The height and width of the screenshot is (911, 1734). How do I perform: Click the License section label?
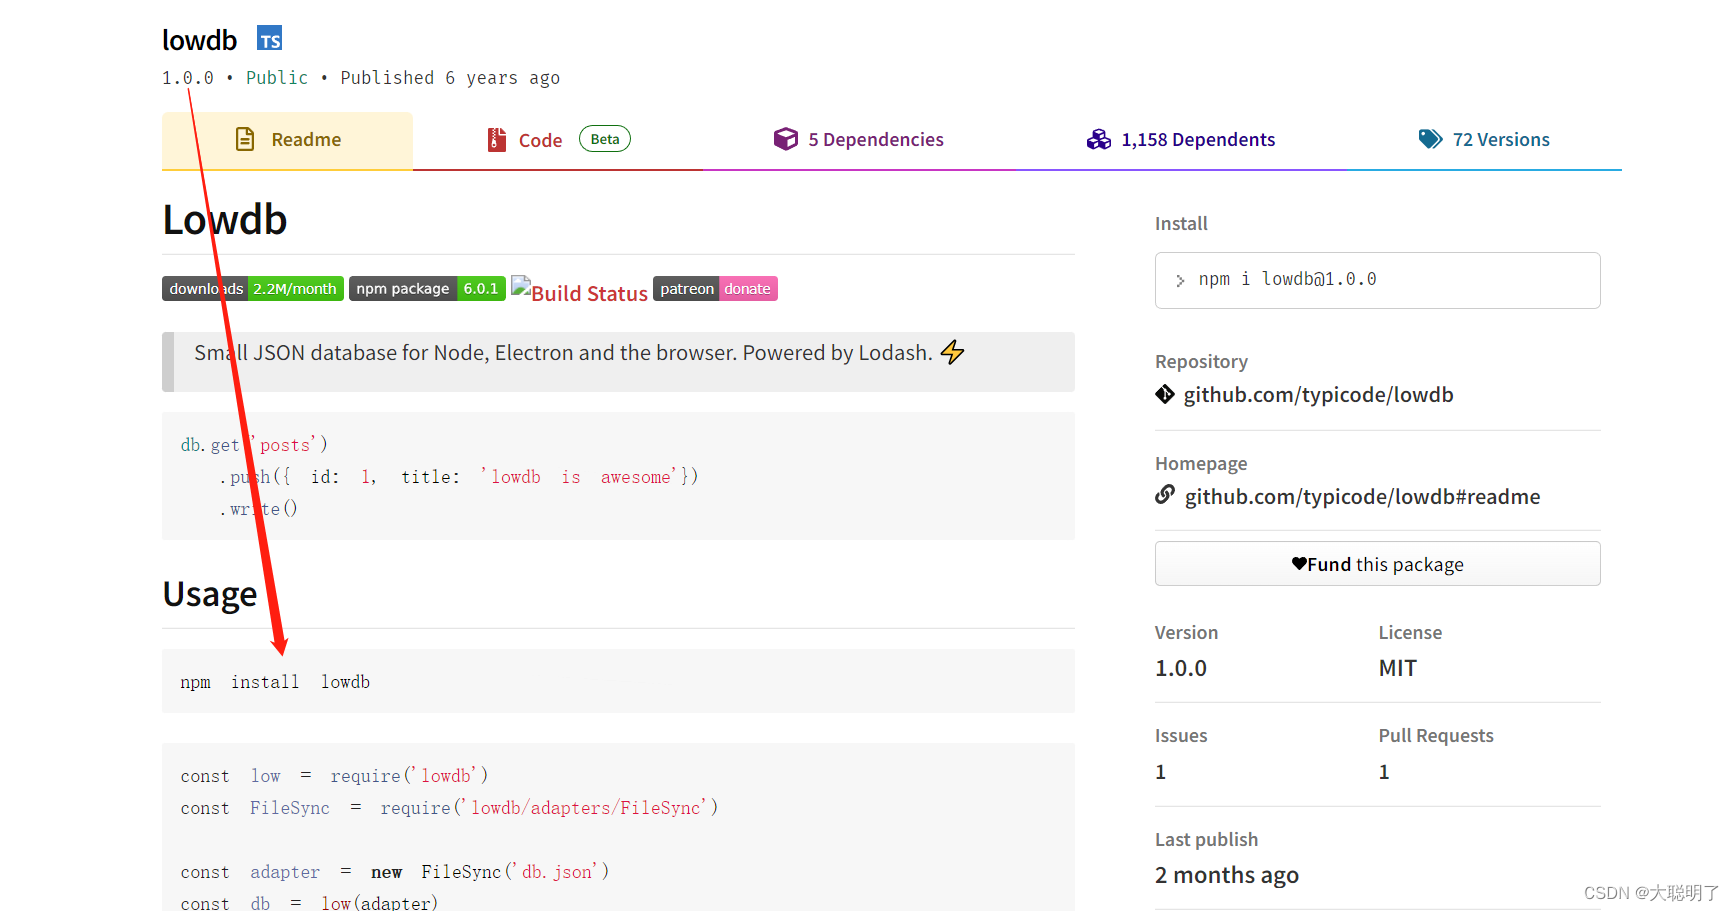(1410, 633)
